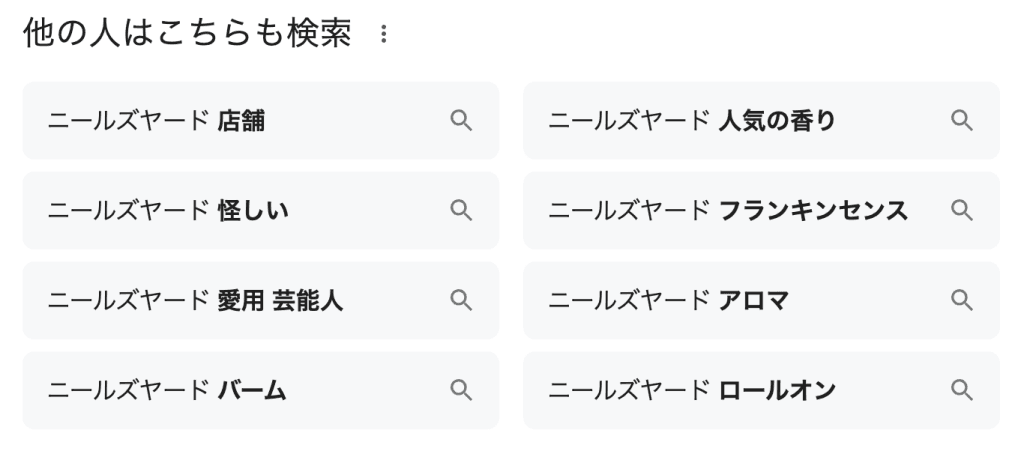Screen dimensions: 1024x454
Task: Click magnifier icon next to フランキンセンス
Action: tap(961, 210)
